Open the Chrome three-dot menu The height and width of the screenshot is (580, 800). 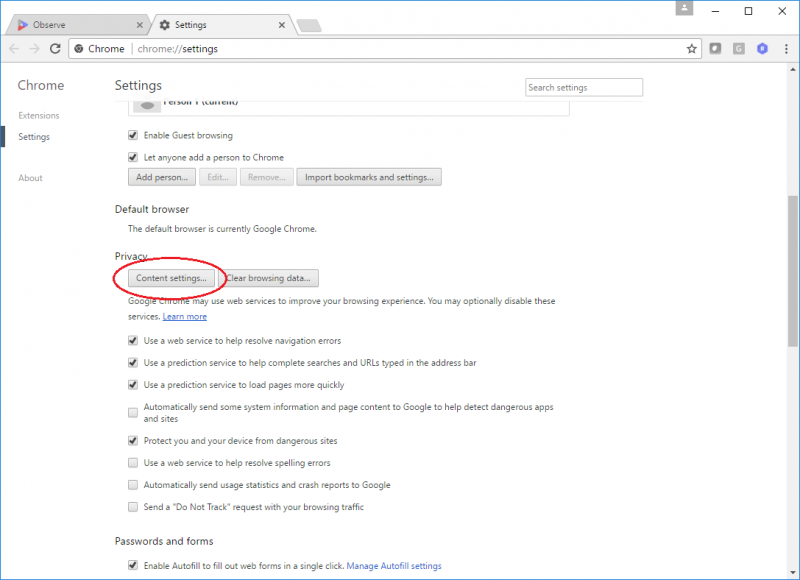point(786,49)
